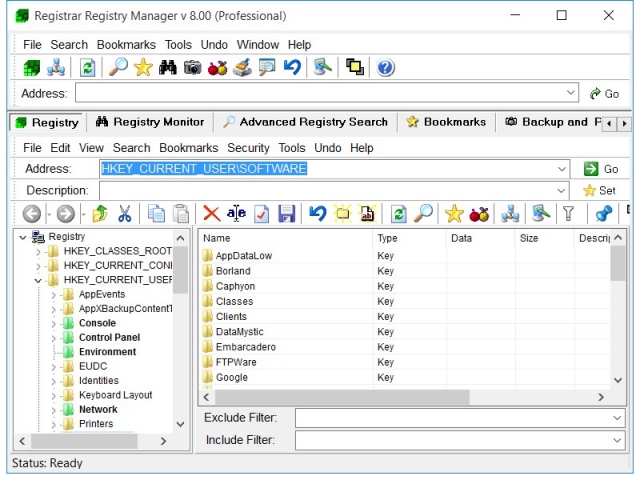Click the camera snapshot icon in top toolbar
640x480 pixels.
192,67
